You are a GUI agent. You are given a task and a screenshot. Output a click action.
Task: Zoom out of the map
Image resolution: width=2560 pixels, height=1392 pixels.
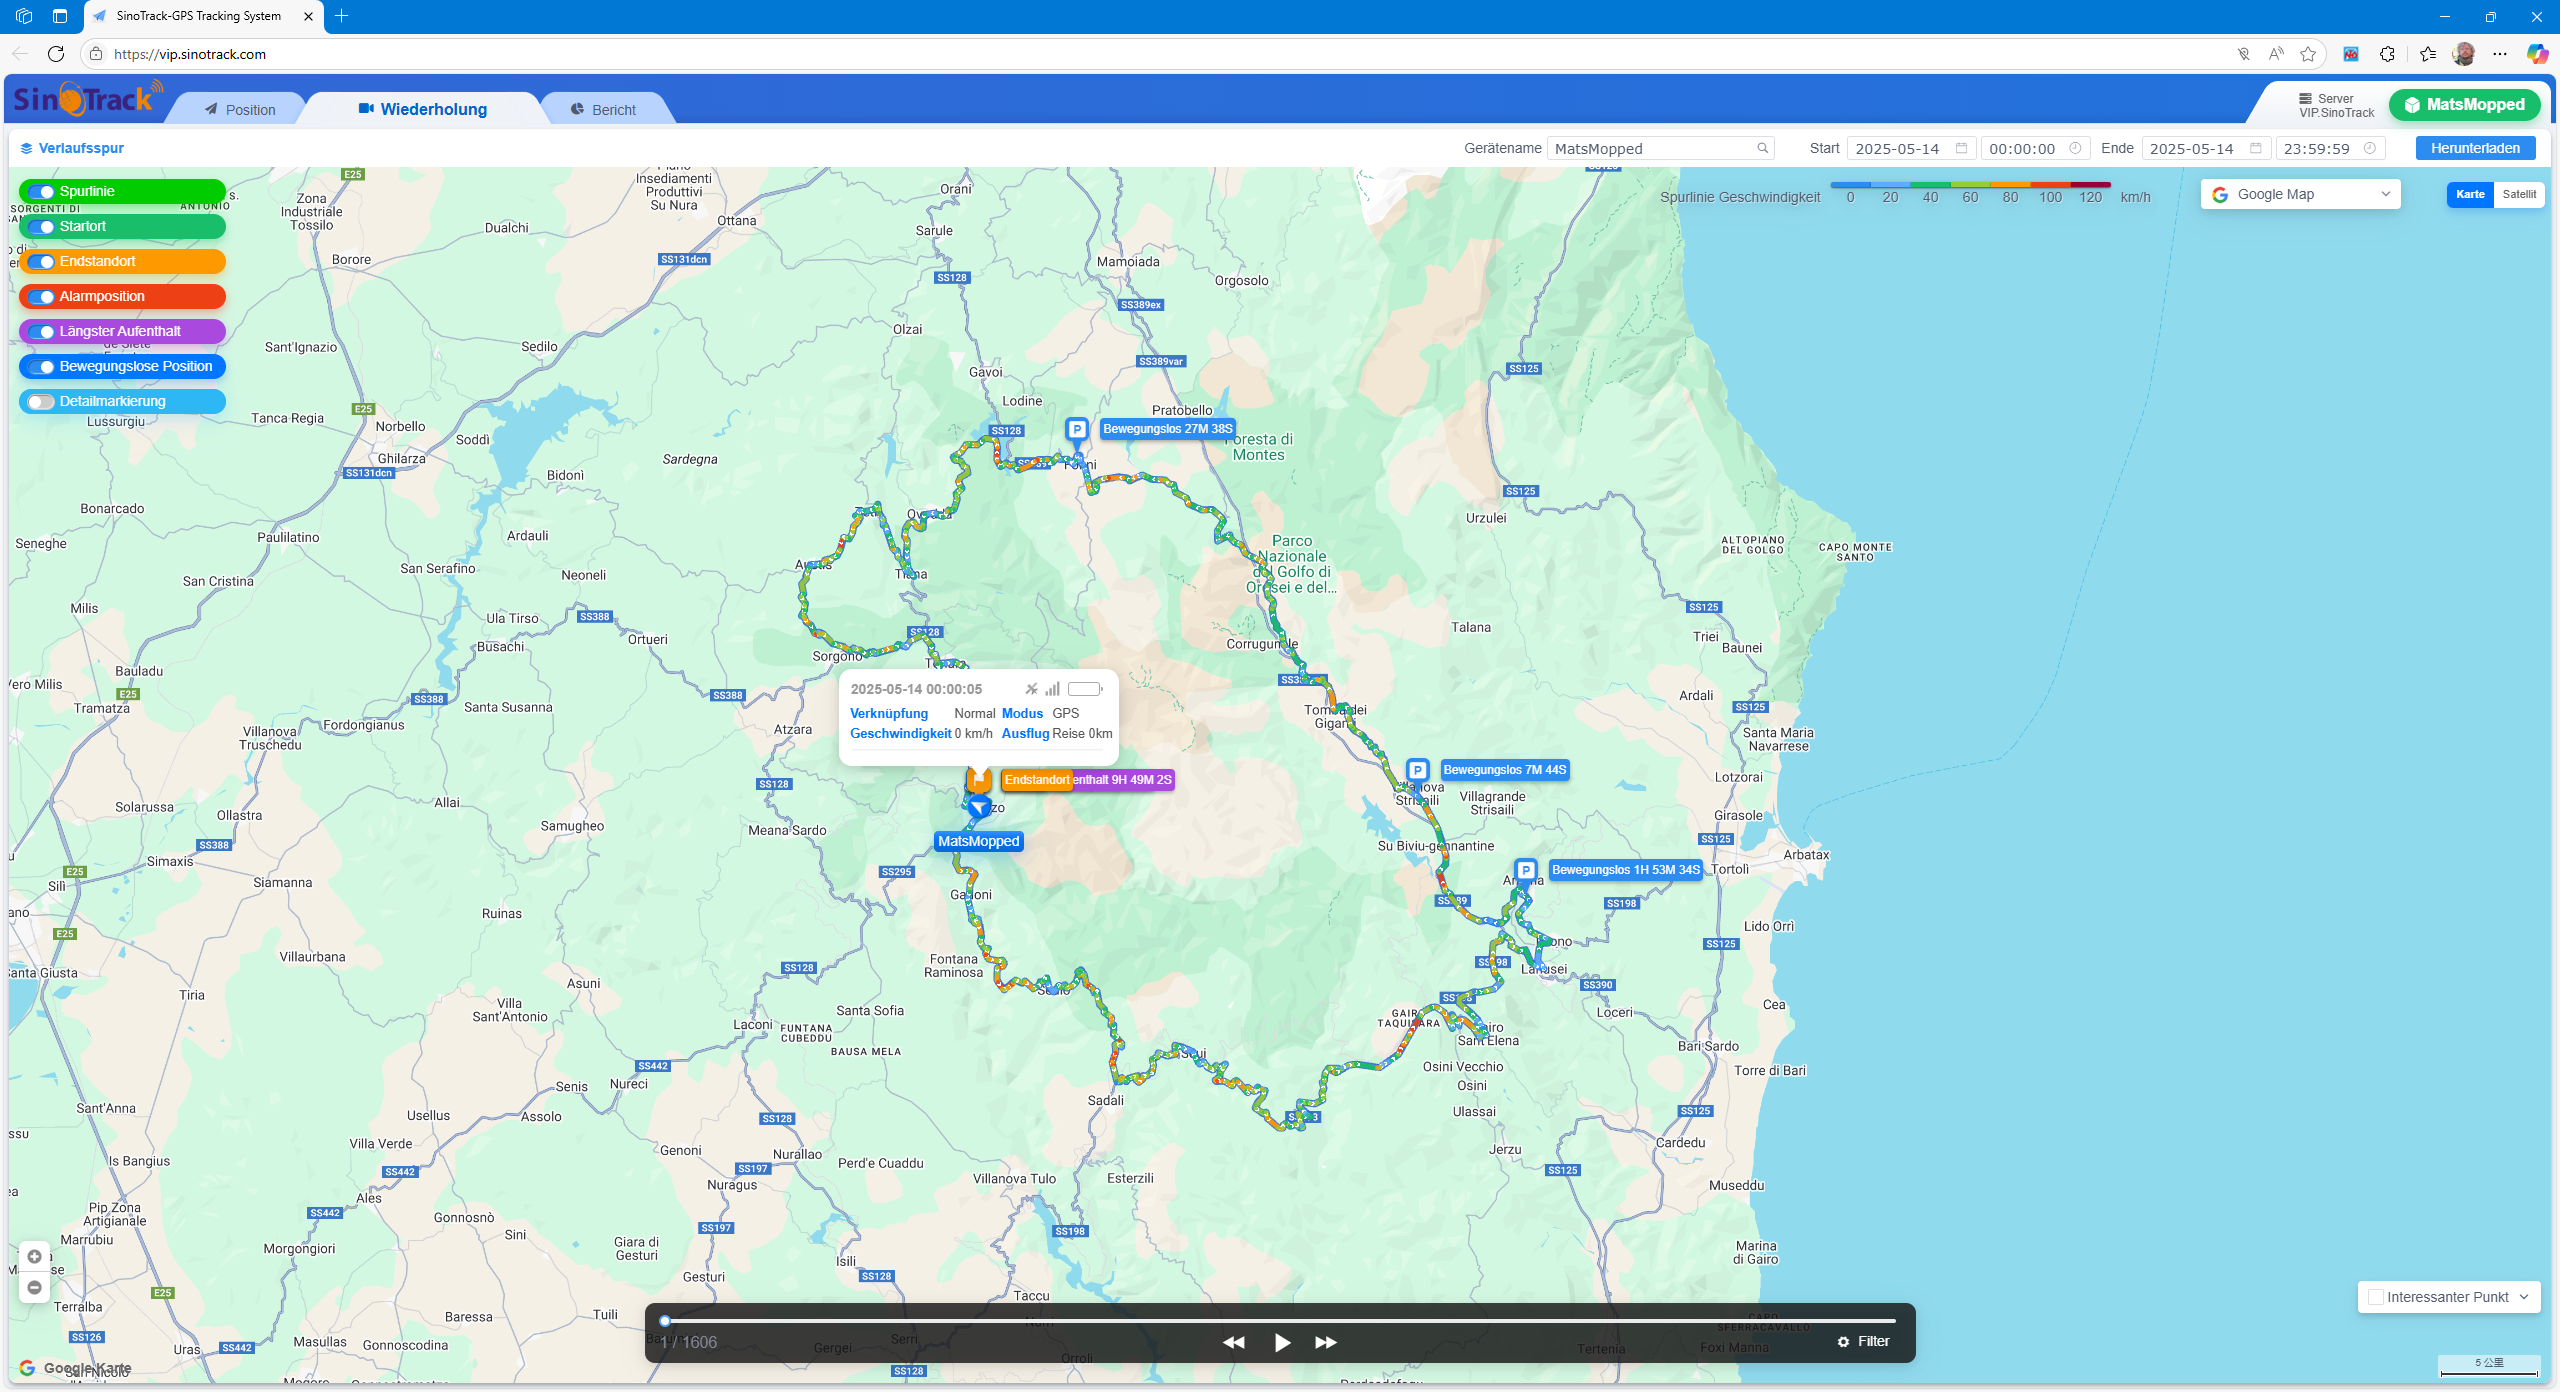(x=35, y=1287)
